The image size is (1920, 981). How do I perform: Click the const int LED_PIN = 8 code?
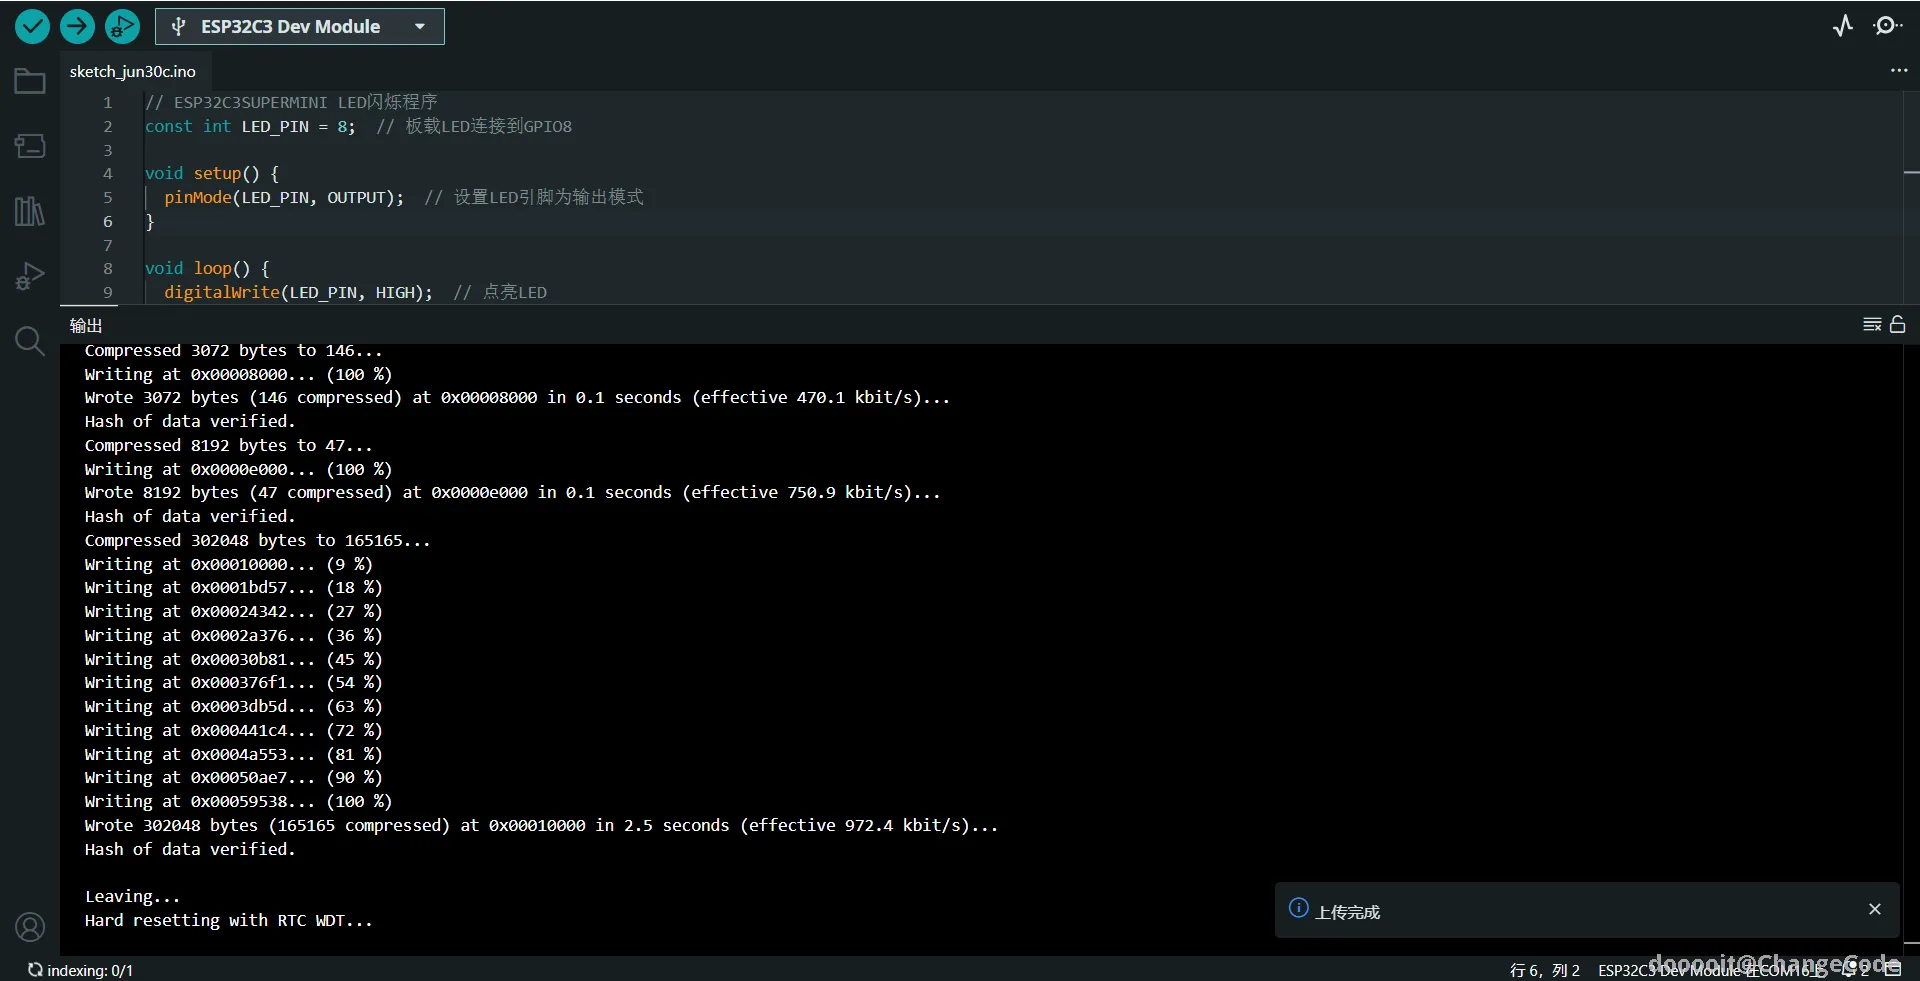click(250, 127)
